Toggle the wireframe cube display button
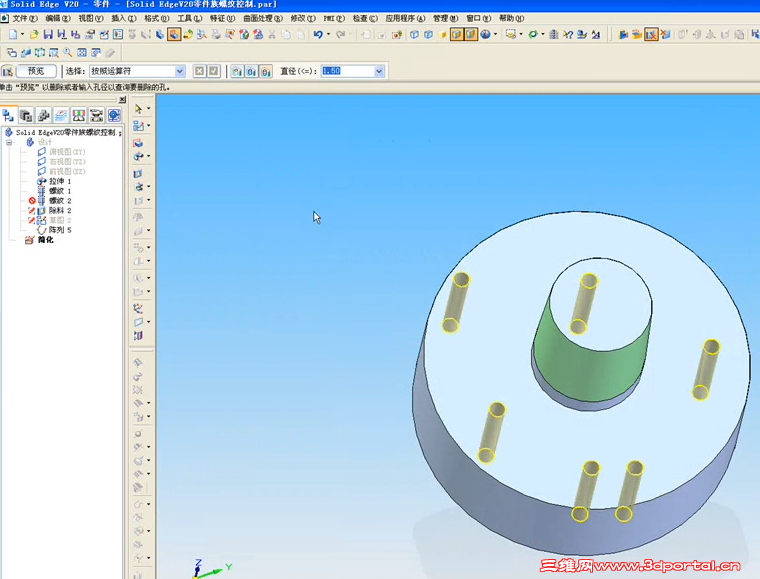This screenshot has width=760, height=579. 414,34
